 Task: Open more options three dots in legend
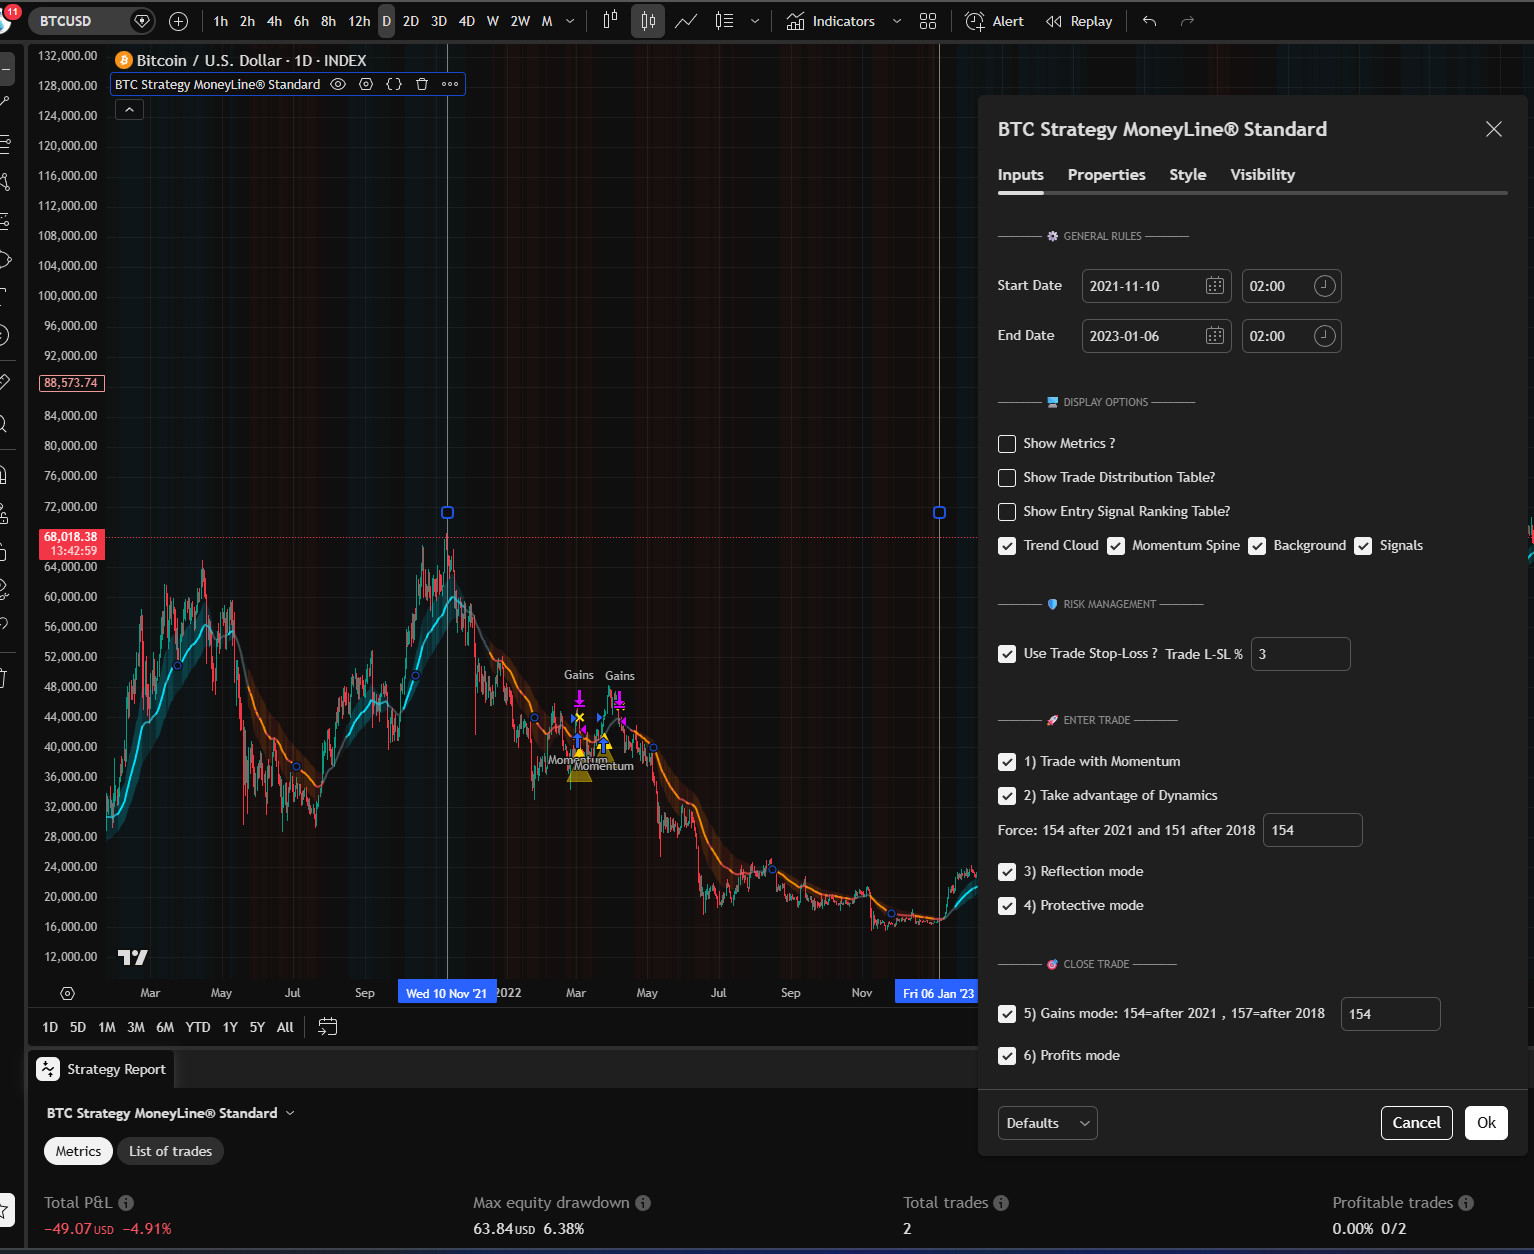[450, 84]
